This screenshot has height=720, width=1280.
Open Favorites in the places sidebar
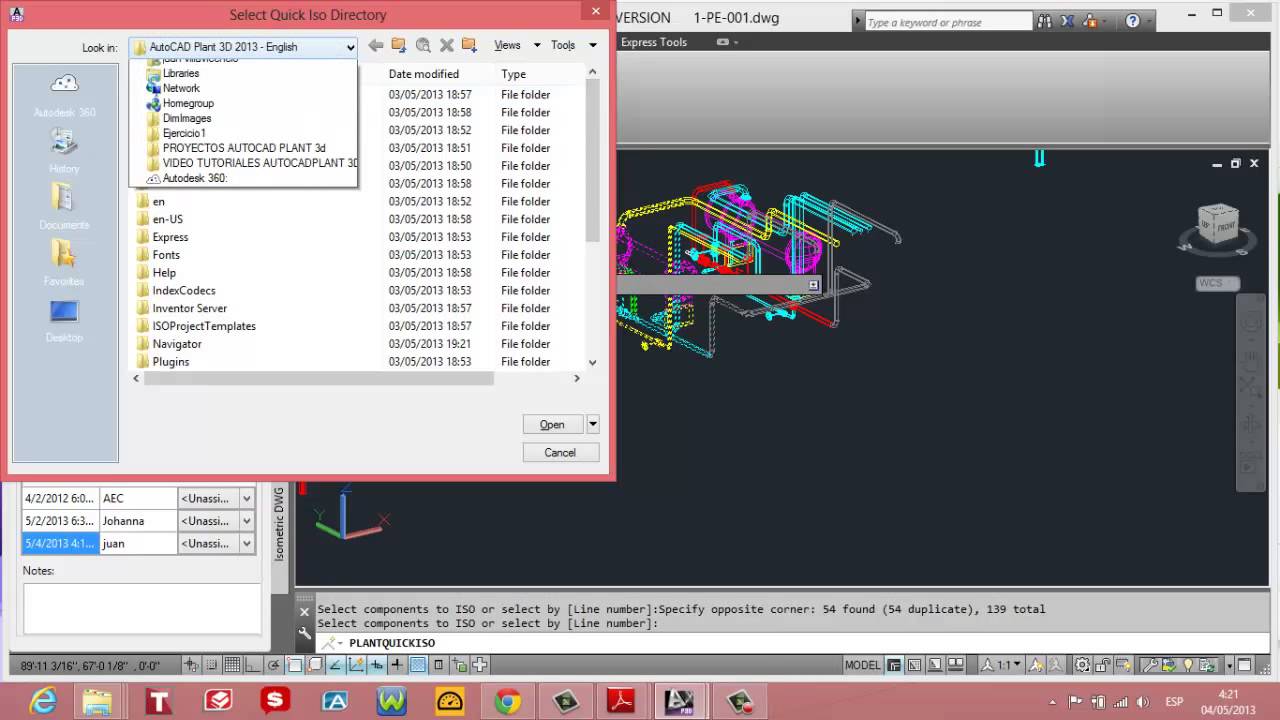[64, 264]
